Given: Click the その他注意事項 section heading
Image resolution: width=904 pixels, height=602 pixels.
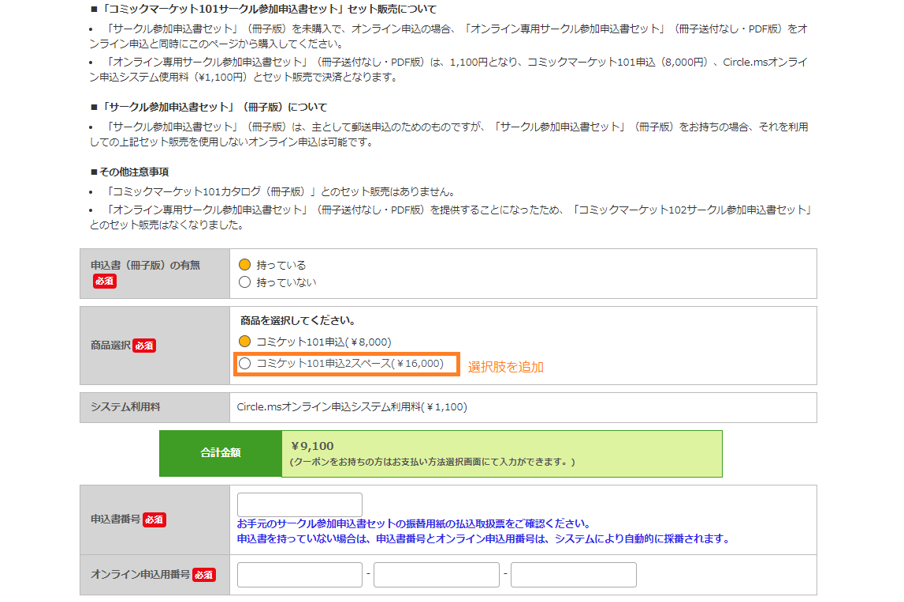Looking at the screenshot, I should coord(132,172).
